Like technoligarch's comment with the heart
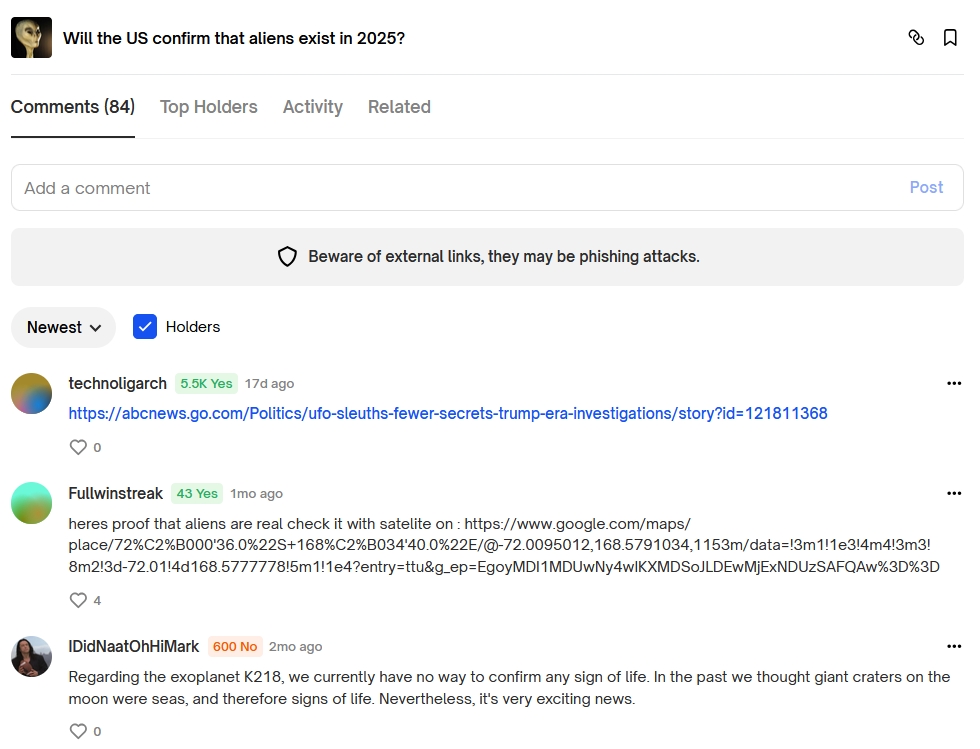The image size is (980, 749). pyautogui.click(x=79, y=447)
